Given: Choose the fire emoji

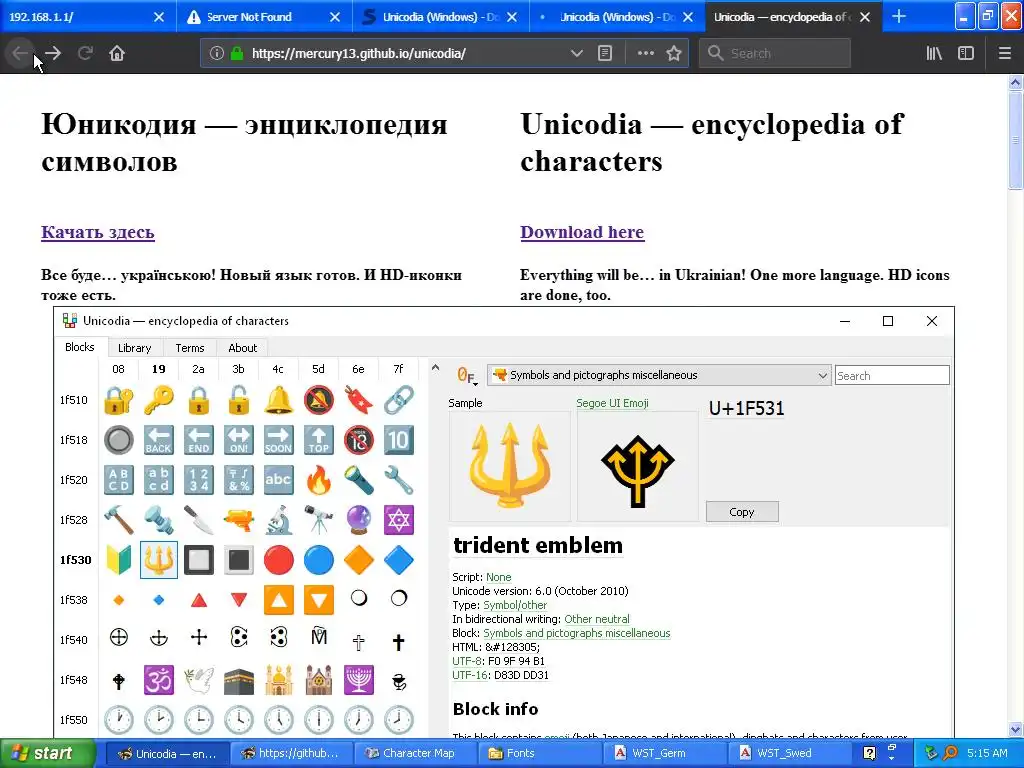Looking at the screenshot, I should [318, 480].
